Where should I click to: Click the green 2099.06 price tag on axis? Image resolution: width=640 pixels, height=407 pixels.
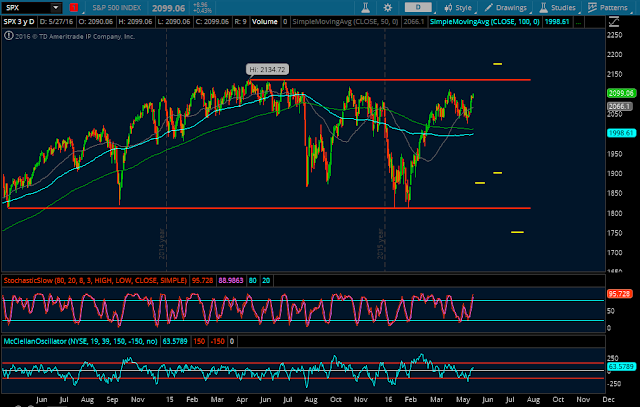pyautogui.click(x=620, y=93)
